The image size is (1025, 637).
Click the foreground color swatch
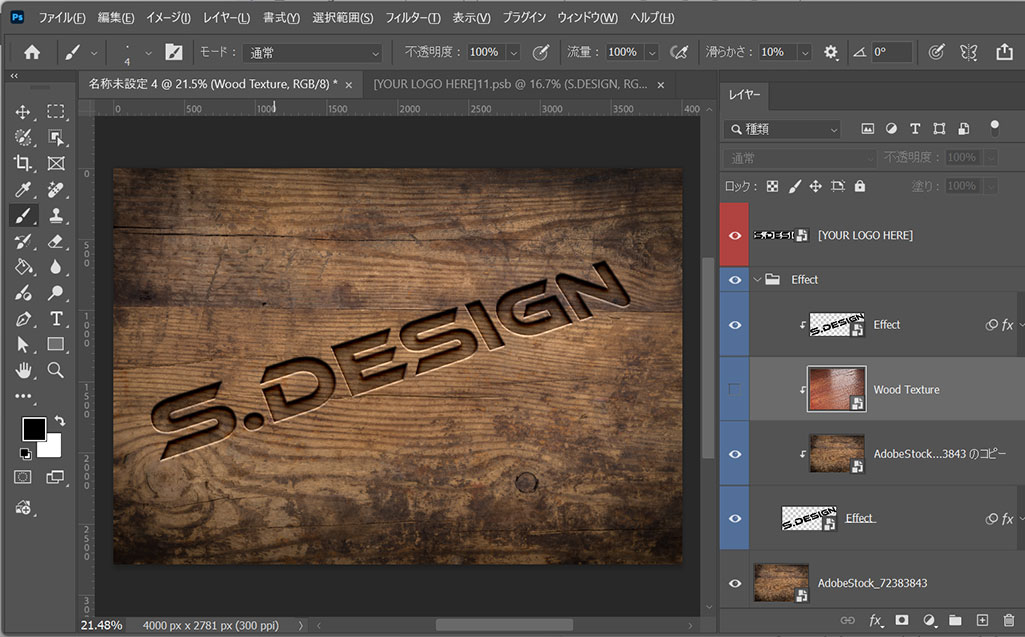coord(34,428)
